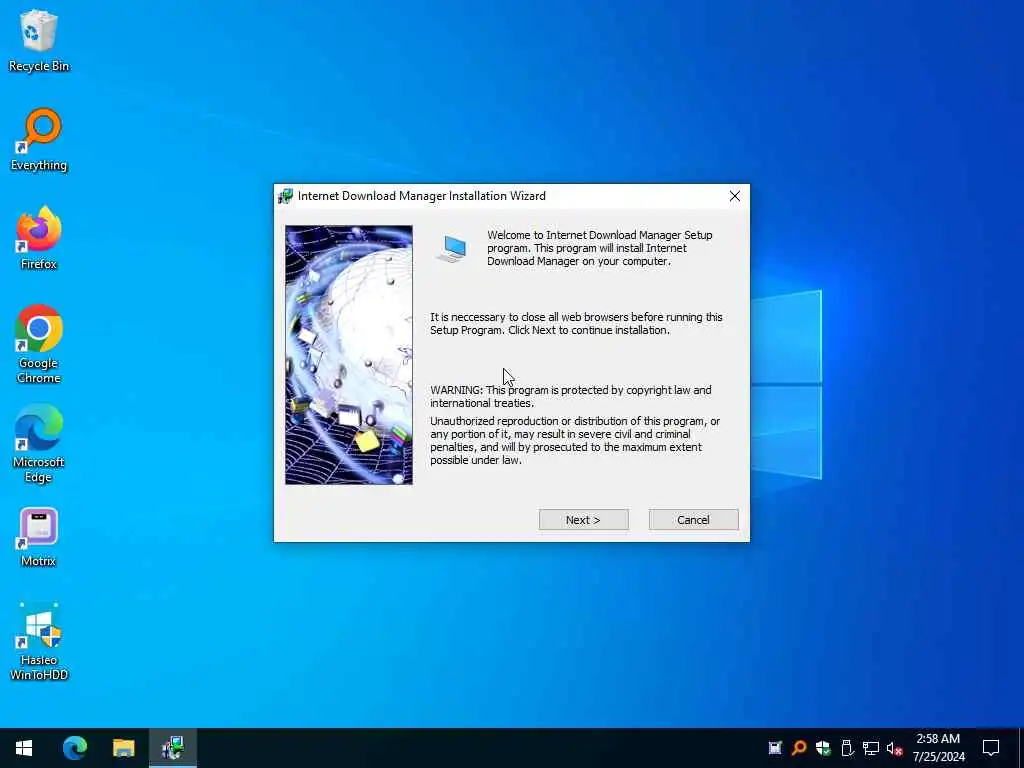Click the muted volume tray icon
Image resolution: width=1024 pixels, height=768 pixels.
(x=894, y=748)
